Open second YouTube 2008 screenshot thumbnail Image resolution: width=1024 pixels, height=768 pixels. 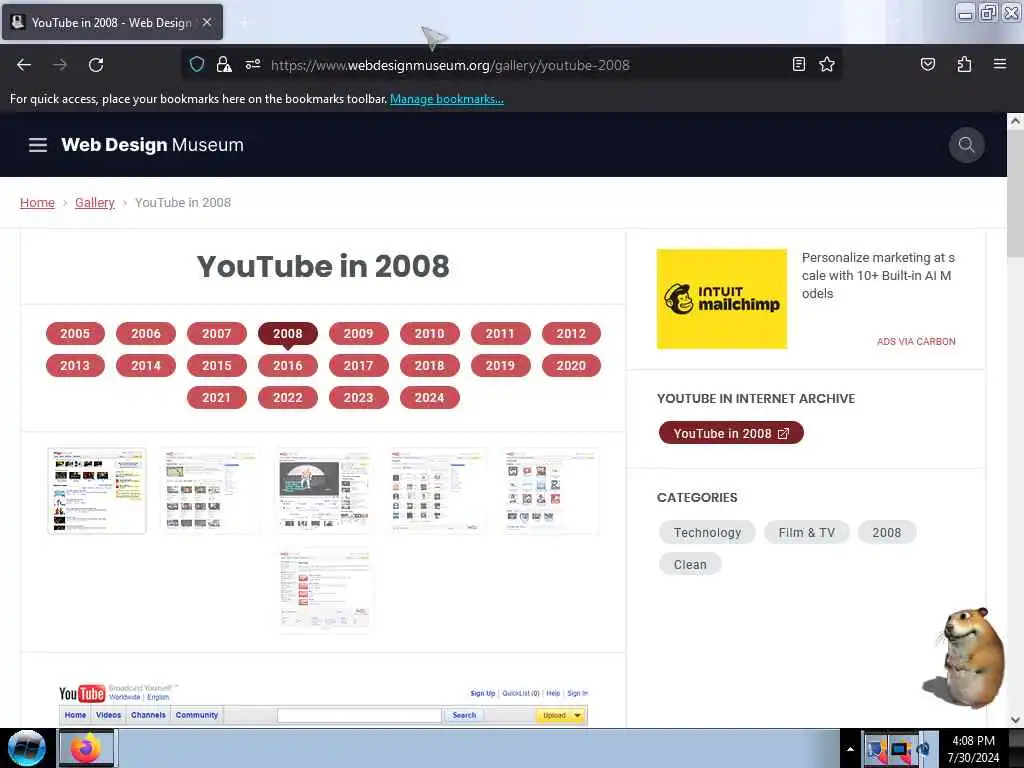pyautogui.click(x=210, y=490)
